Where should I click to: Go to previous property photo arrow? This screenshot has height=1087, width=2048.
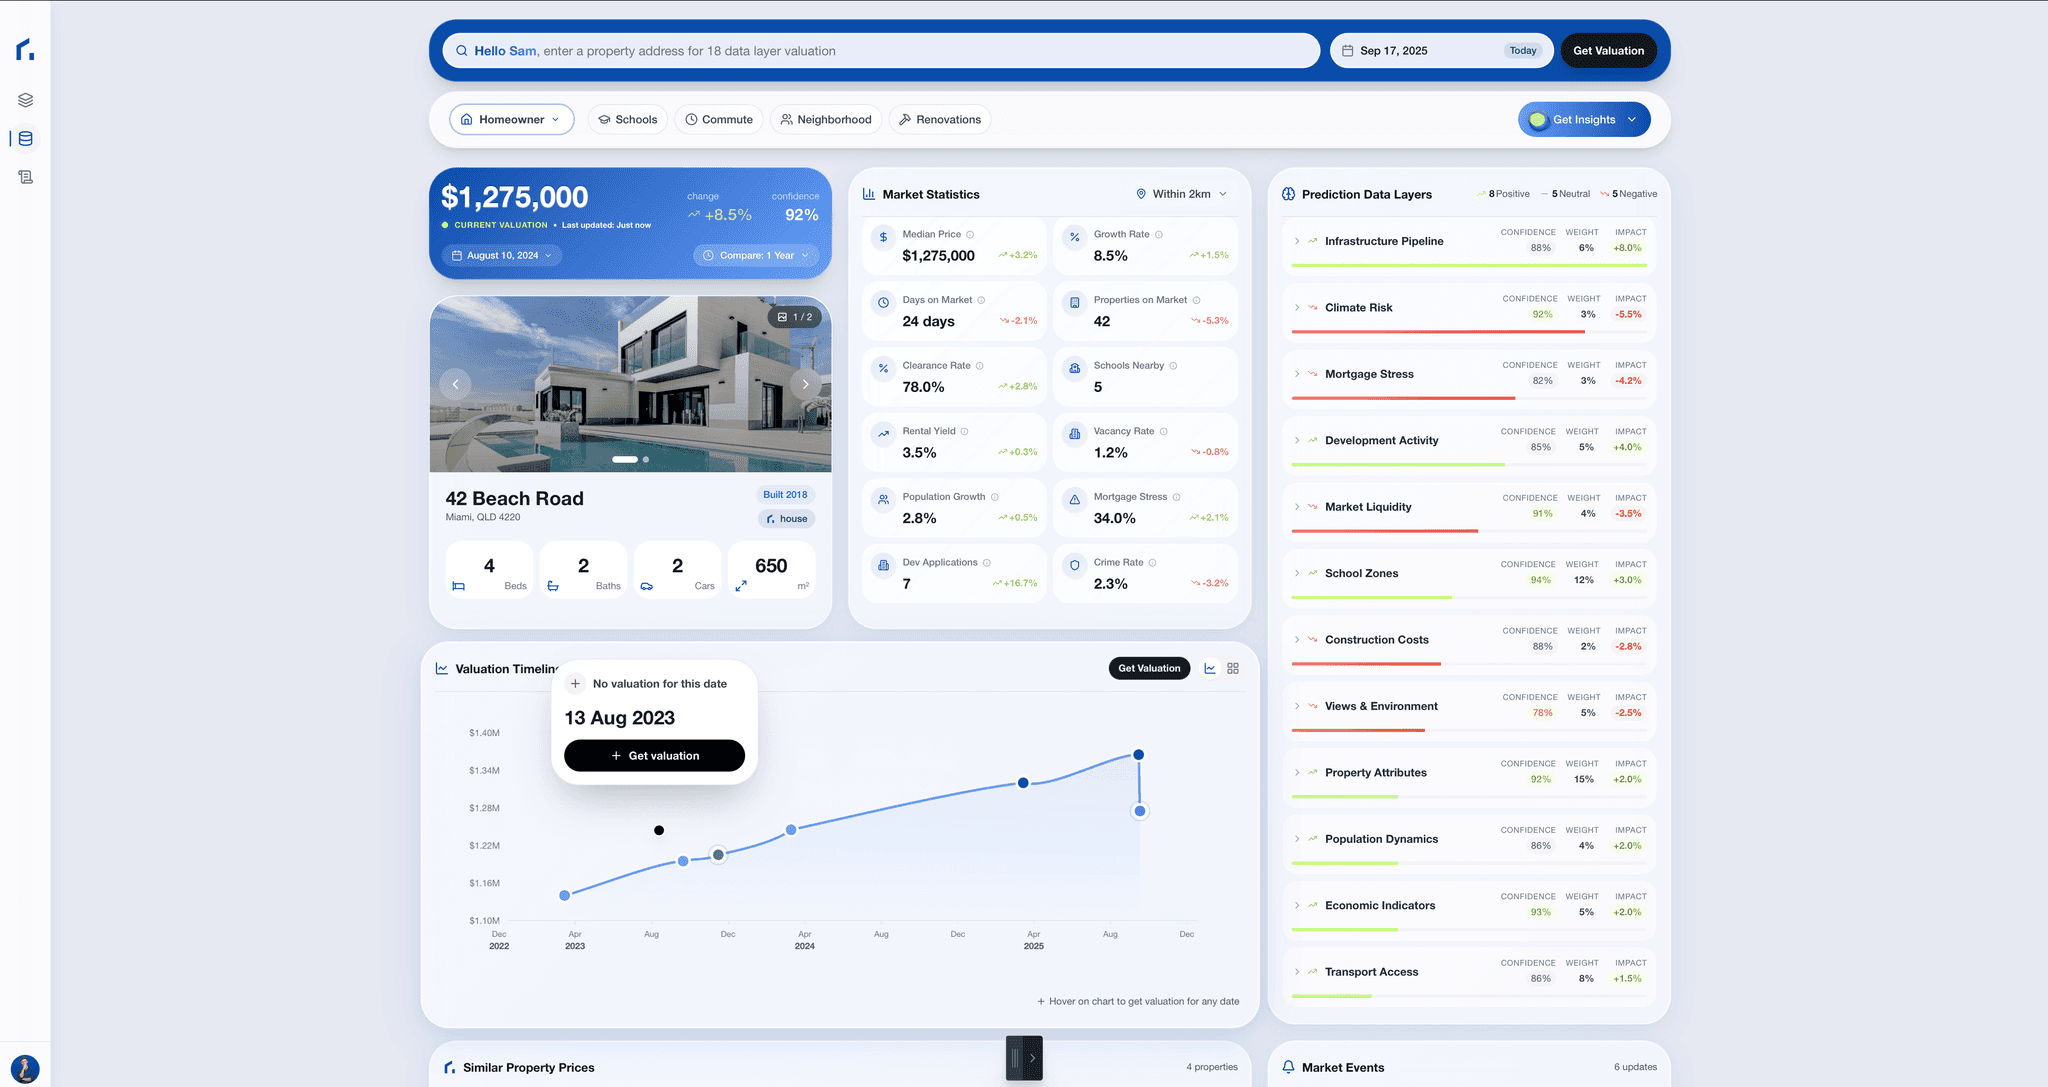coord(455,384)
